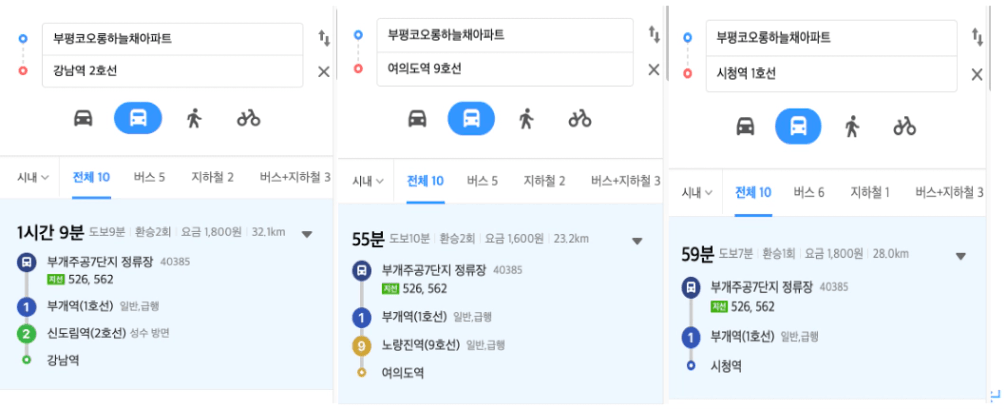Viewport: 1007px width, 409px height.
Task: Expand the 59분 route details
Action: (961, 256)
